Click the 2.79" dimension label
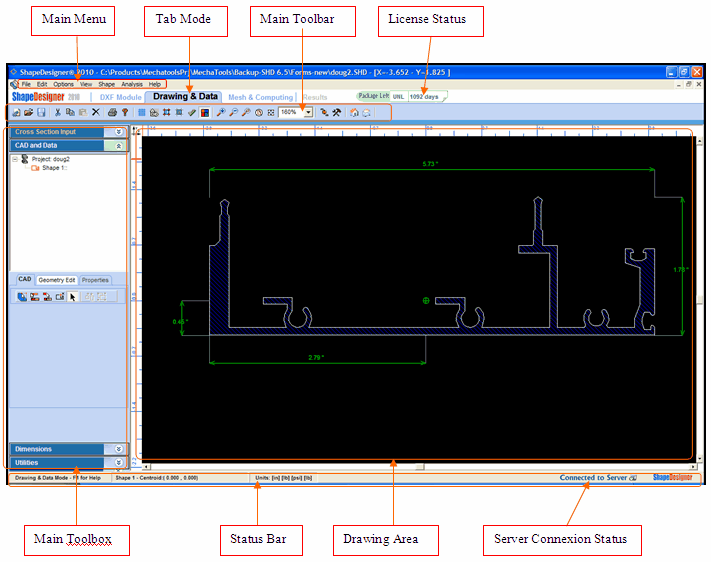 pos(316,357)
